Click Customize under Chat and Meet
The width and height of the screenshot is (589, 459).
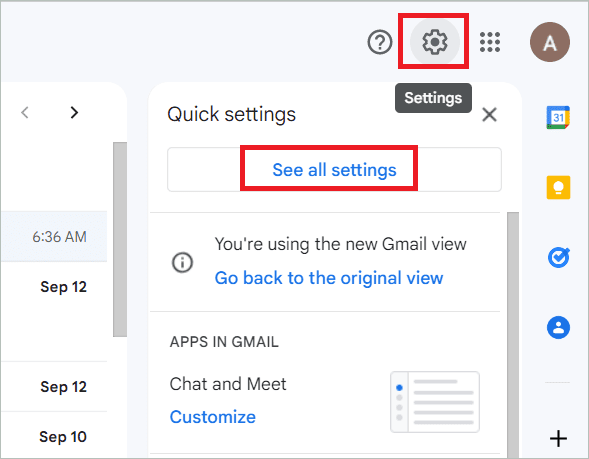tap(213, 417)
